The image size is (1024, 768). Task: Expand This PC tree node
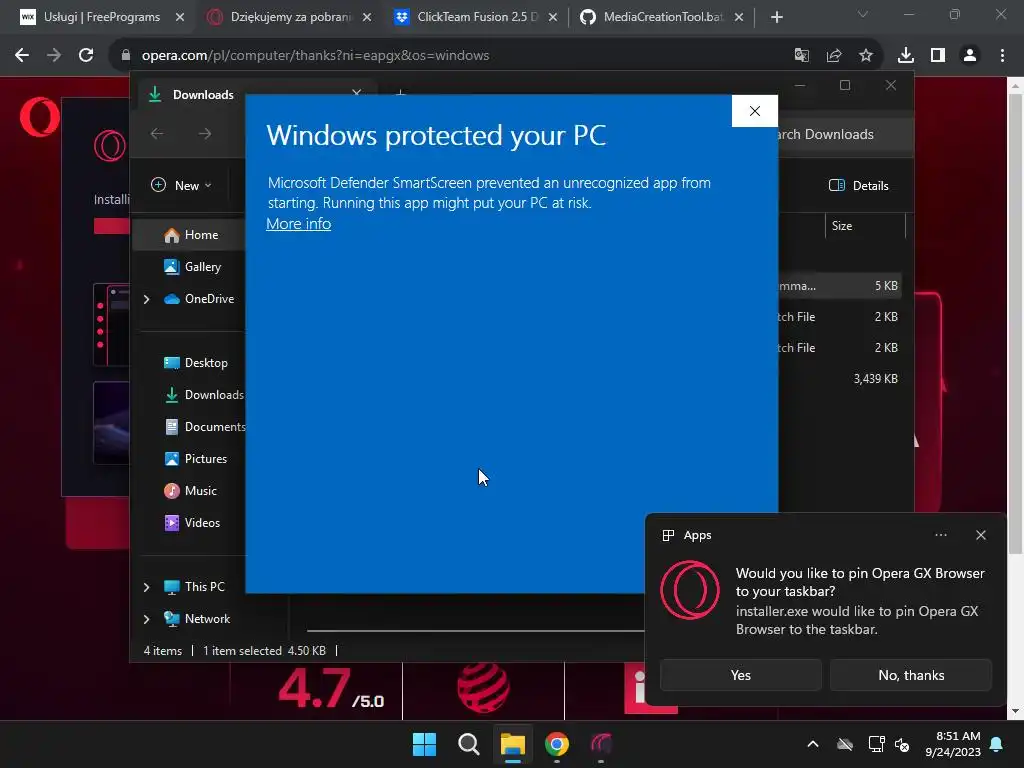[x=146, y=587]
